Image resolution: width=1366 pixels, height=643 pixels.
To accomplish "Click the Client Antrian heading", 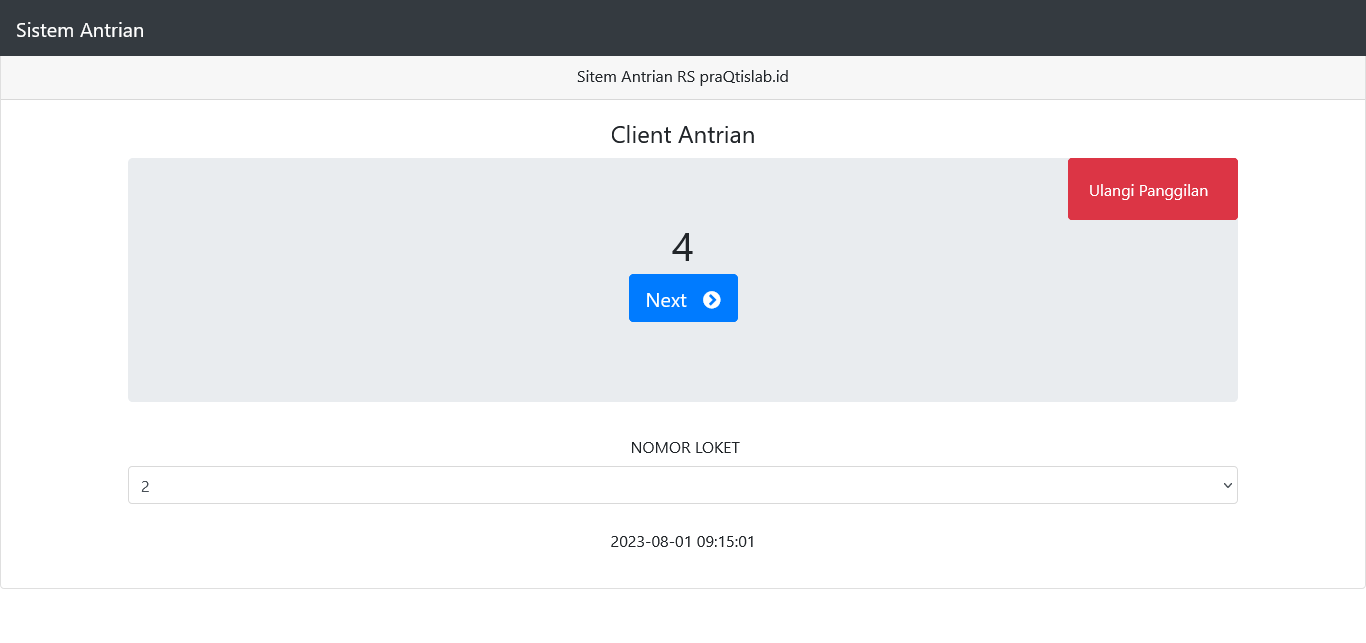I will 682,135.
